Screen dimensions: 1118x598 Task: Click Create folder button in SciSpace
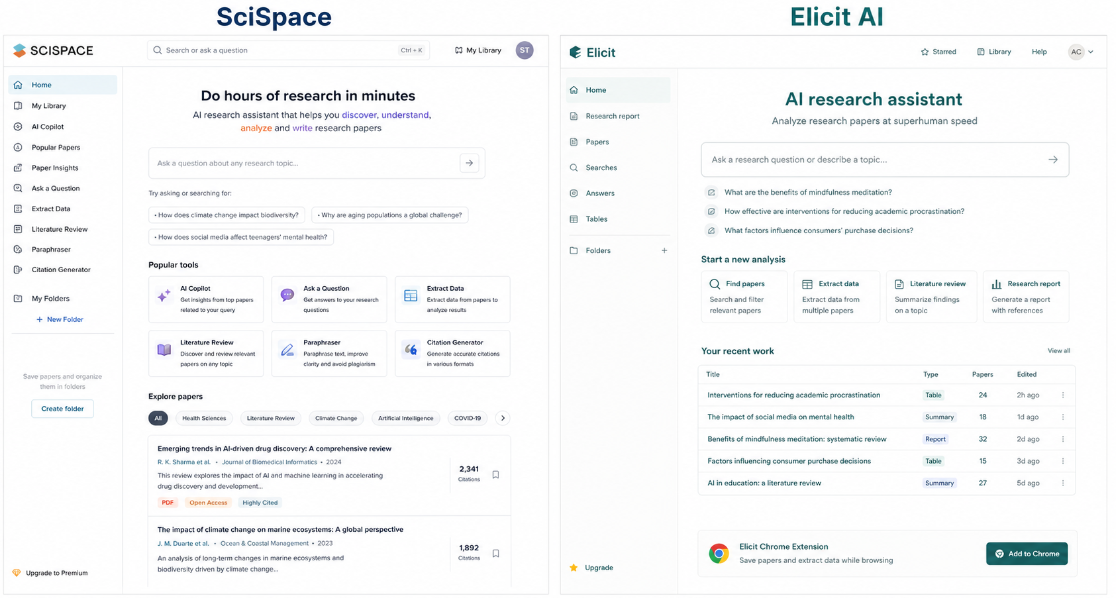(x=62, y=408)
